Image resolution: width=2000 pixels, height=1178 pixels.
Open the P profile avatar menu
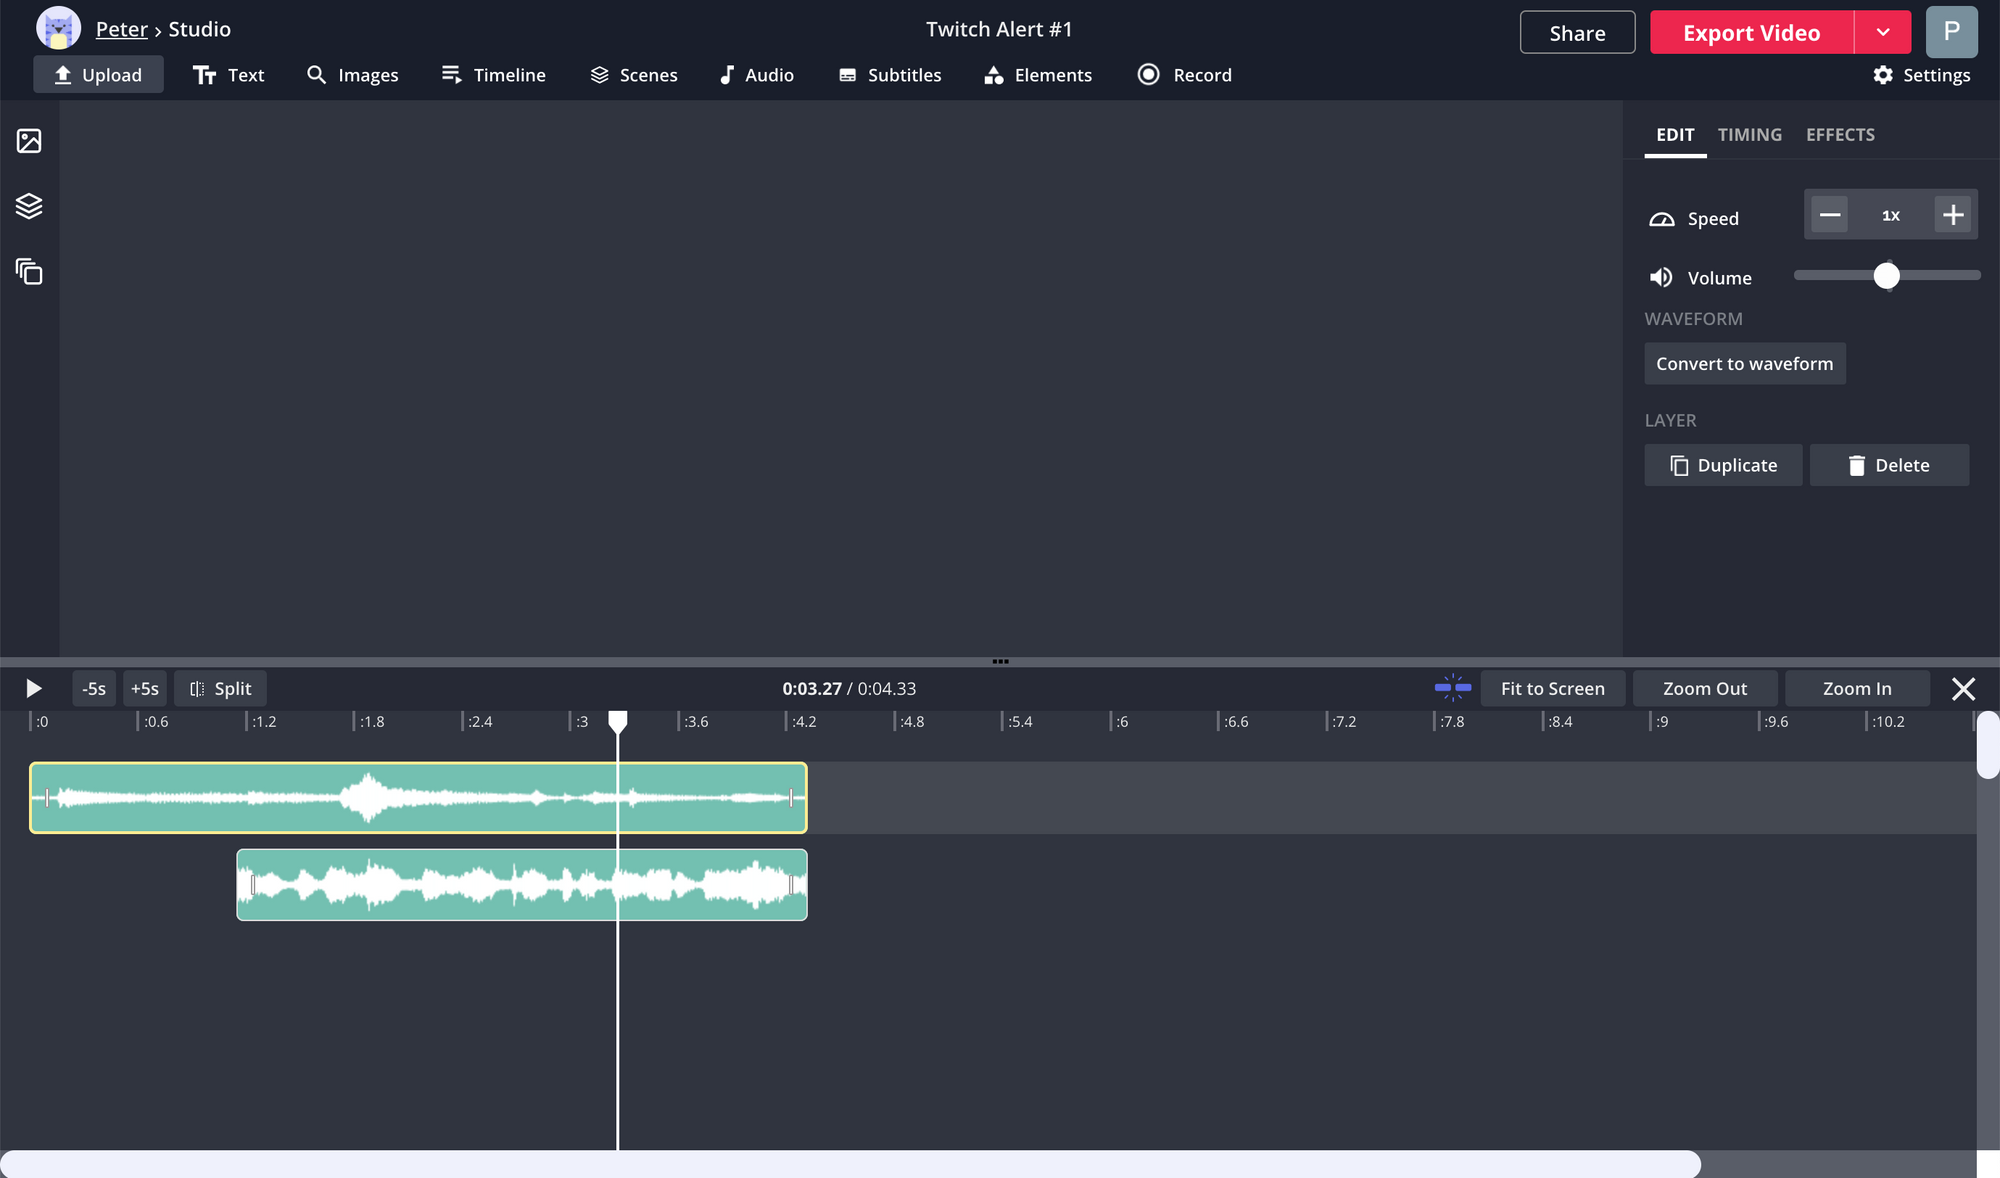point(1951,32)
